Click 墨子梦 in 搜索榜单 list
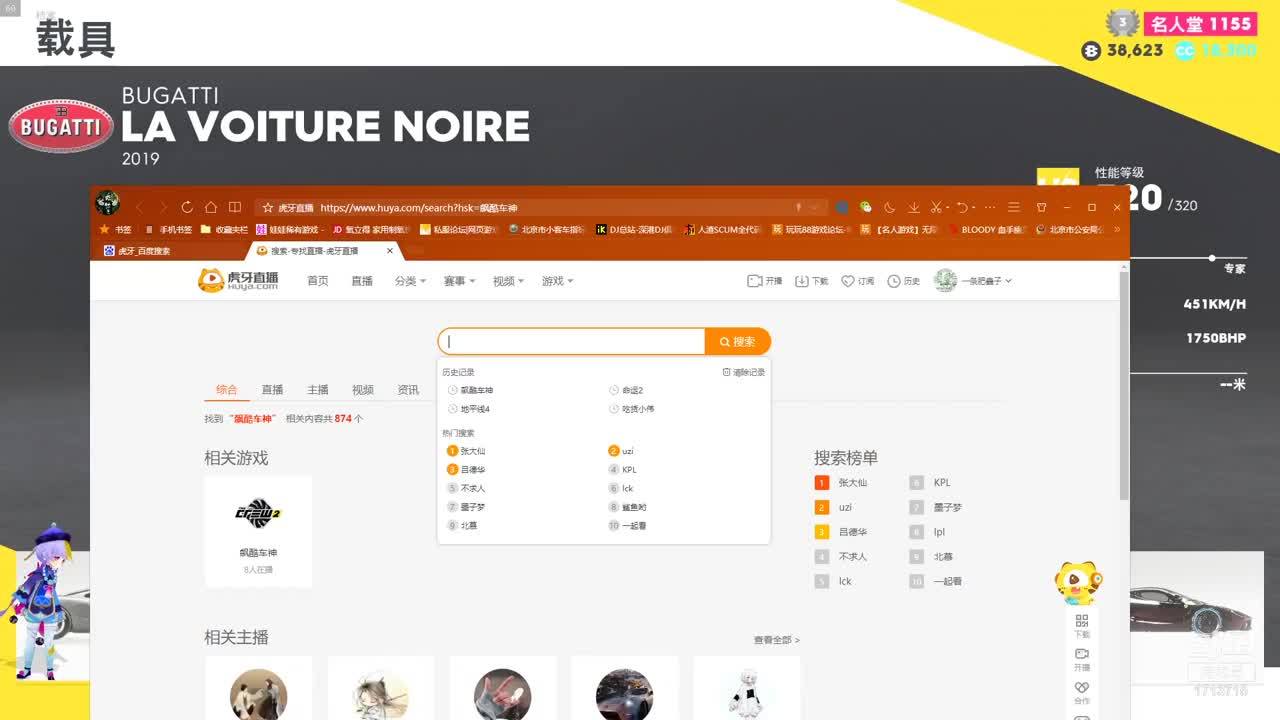Viewport: 1280px width, 720px height. pos(948,507)
